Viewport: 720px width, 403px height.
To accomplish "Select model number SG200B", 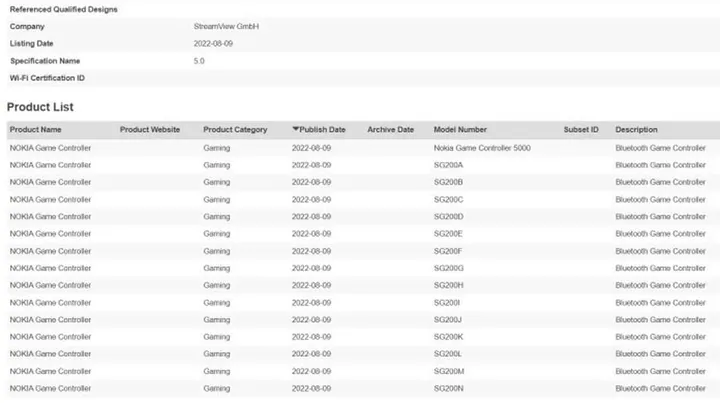I will click(448, 182).
